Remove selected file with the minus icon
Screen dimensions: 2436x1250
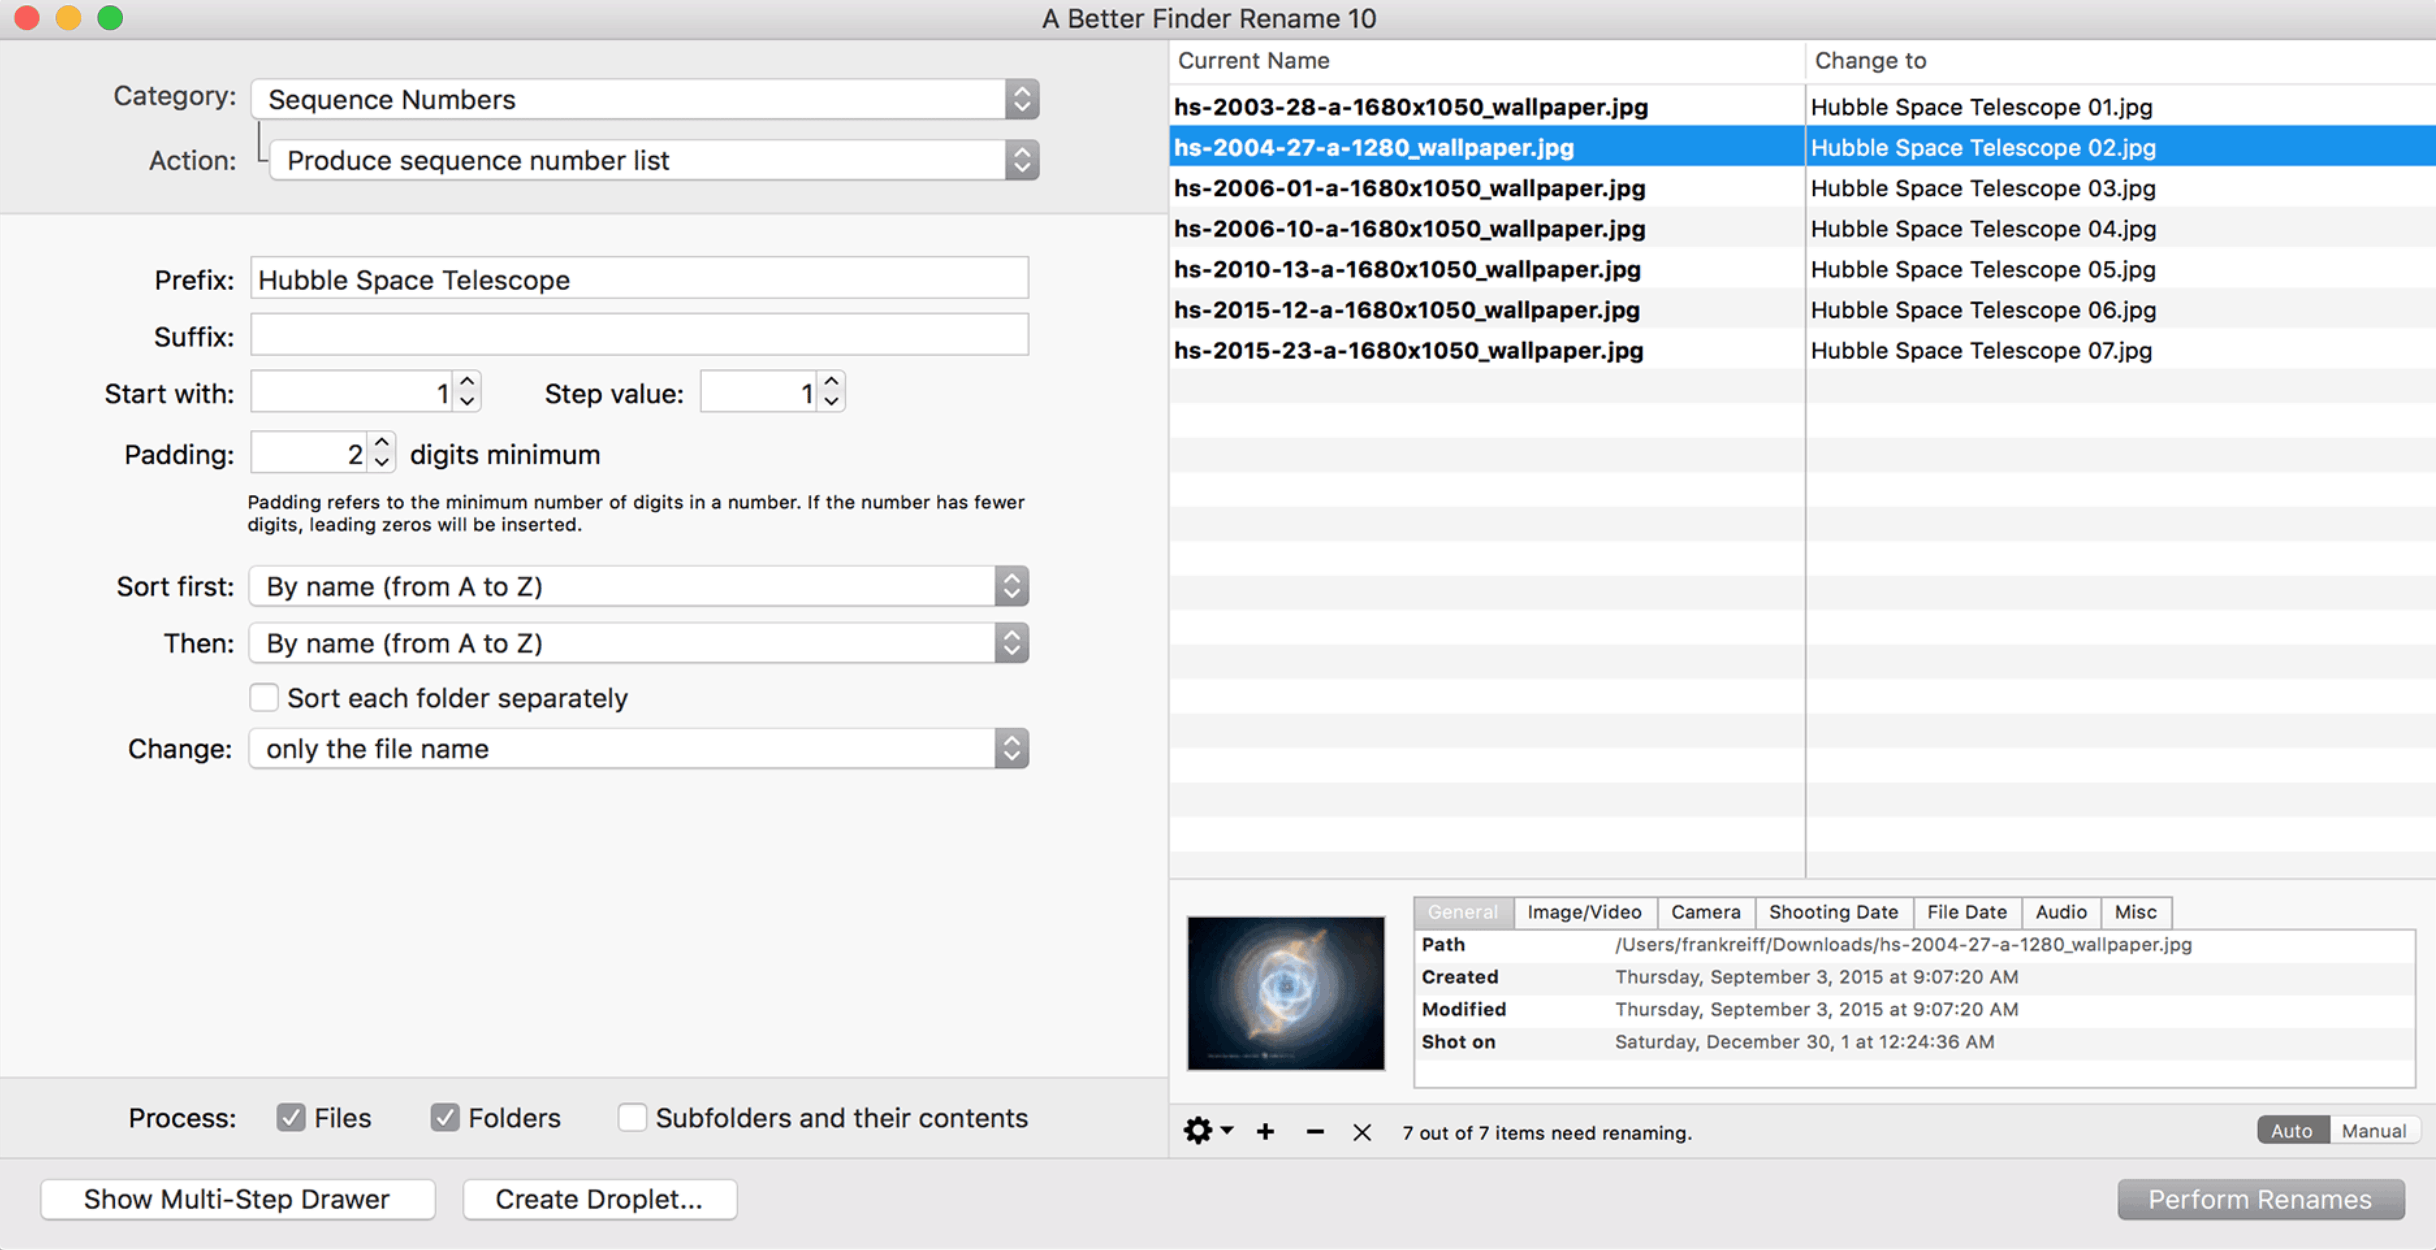click(x=1314, y=1131)
